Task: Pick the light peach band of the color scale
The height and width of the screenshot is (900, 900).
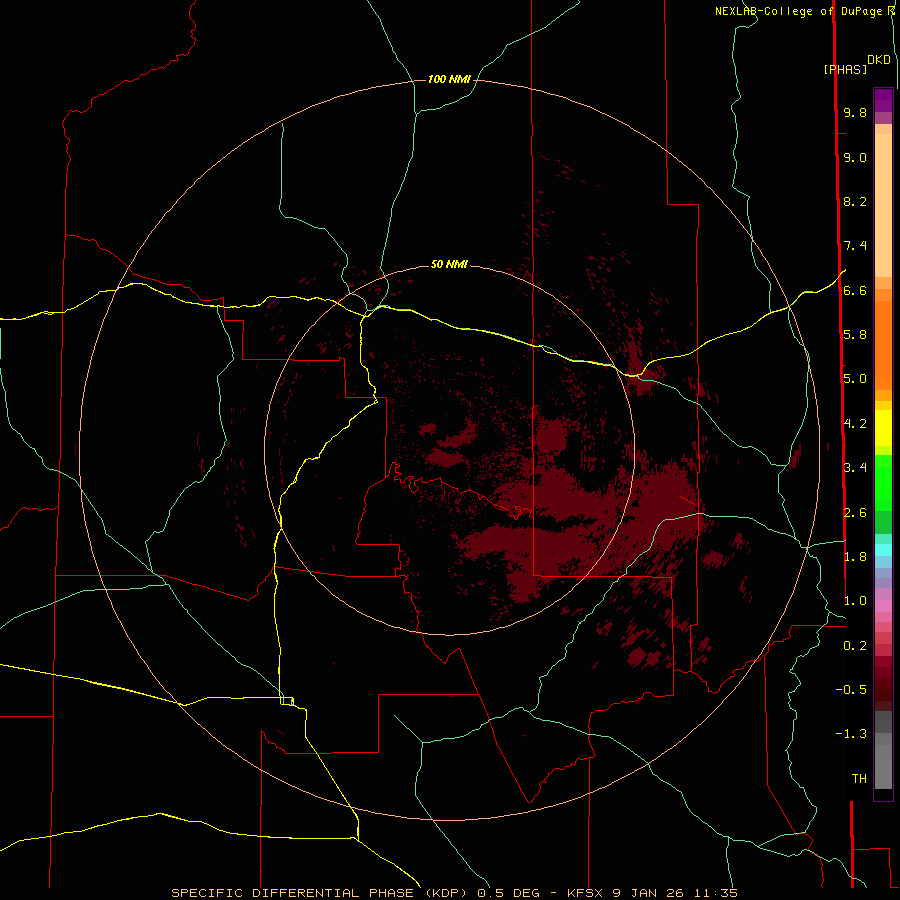Action: pos(883,205)
